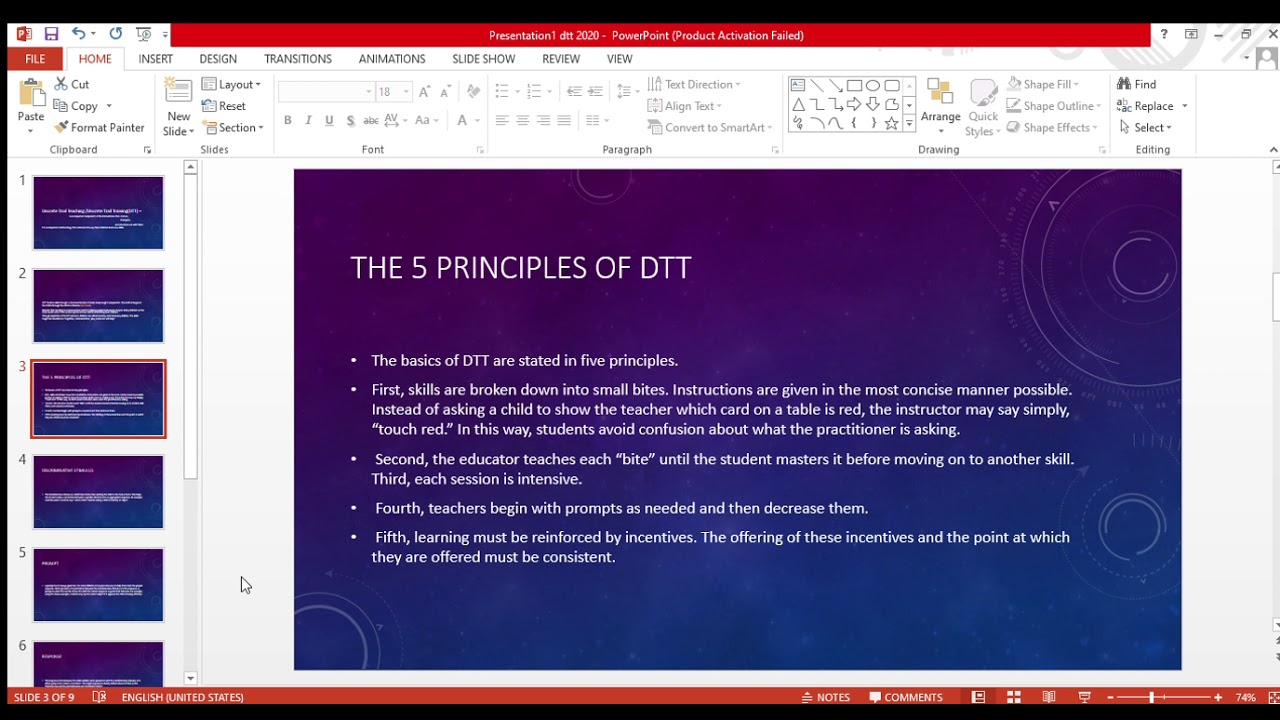Switch to the SLIDE SHOW tab

tap(484, 59)
